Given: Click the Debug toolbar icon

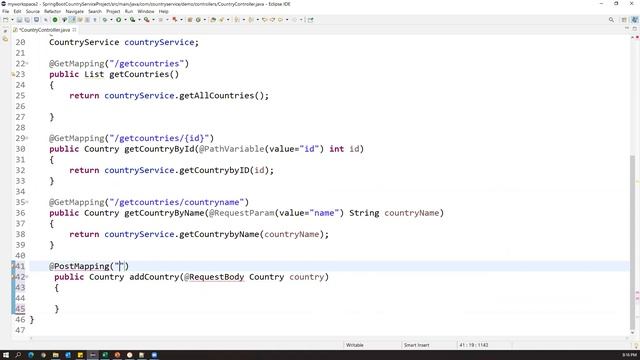Looking at the screenshot, I should pyautogui.click(x=105, y=20).
